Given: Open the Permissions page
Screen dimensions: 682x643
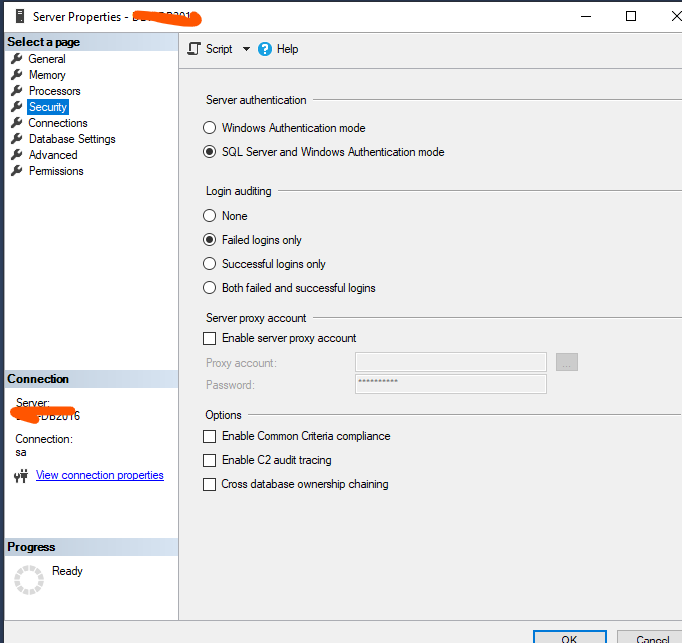Looking at the screenshot, I should (56, 171).
